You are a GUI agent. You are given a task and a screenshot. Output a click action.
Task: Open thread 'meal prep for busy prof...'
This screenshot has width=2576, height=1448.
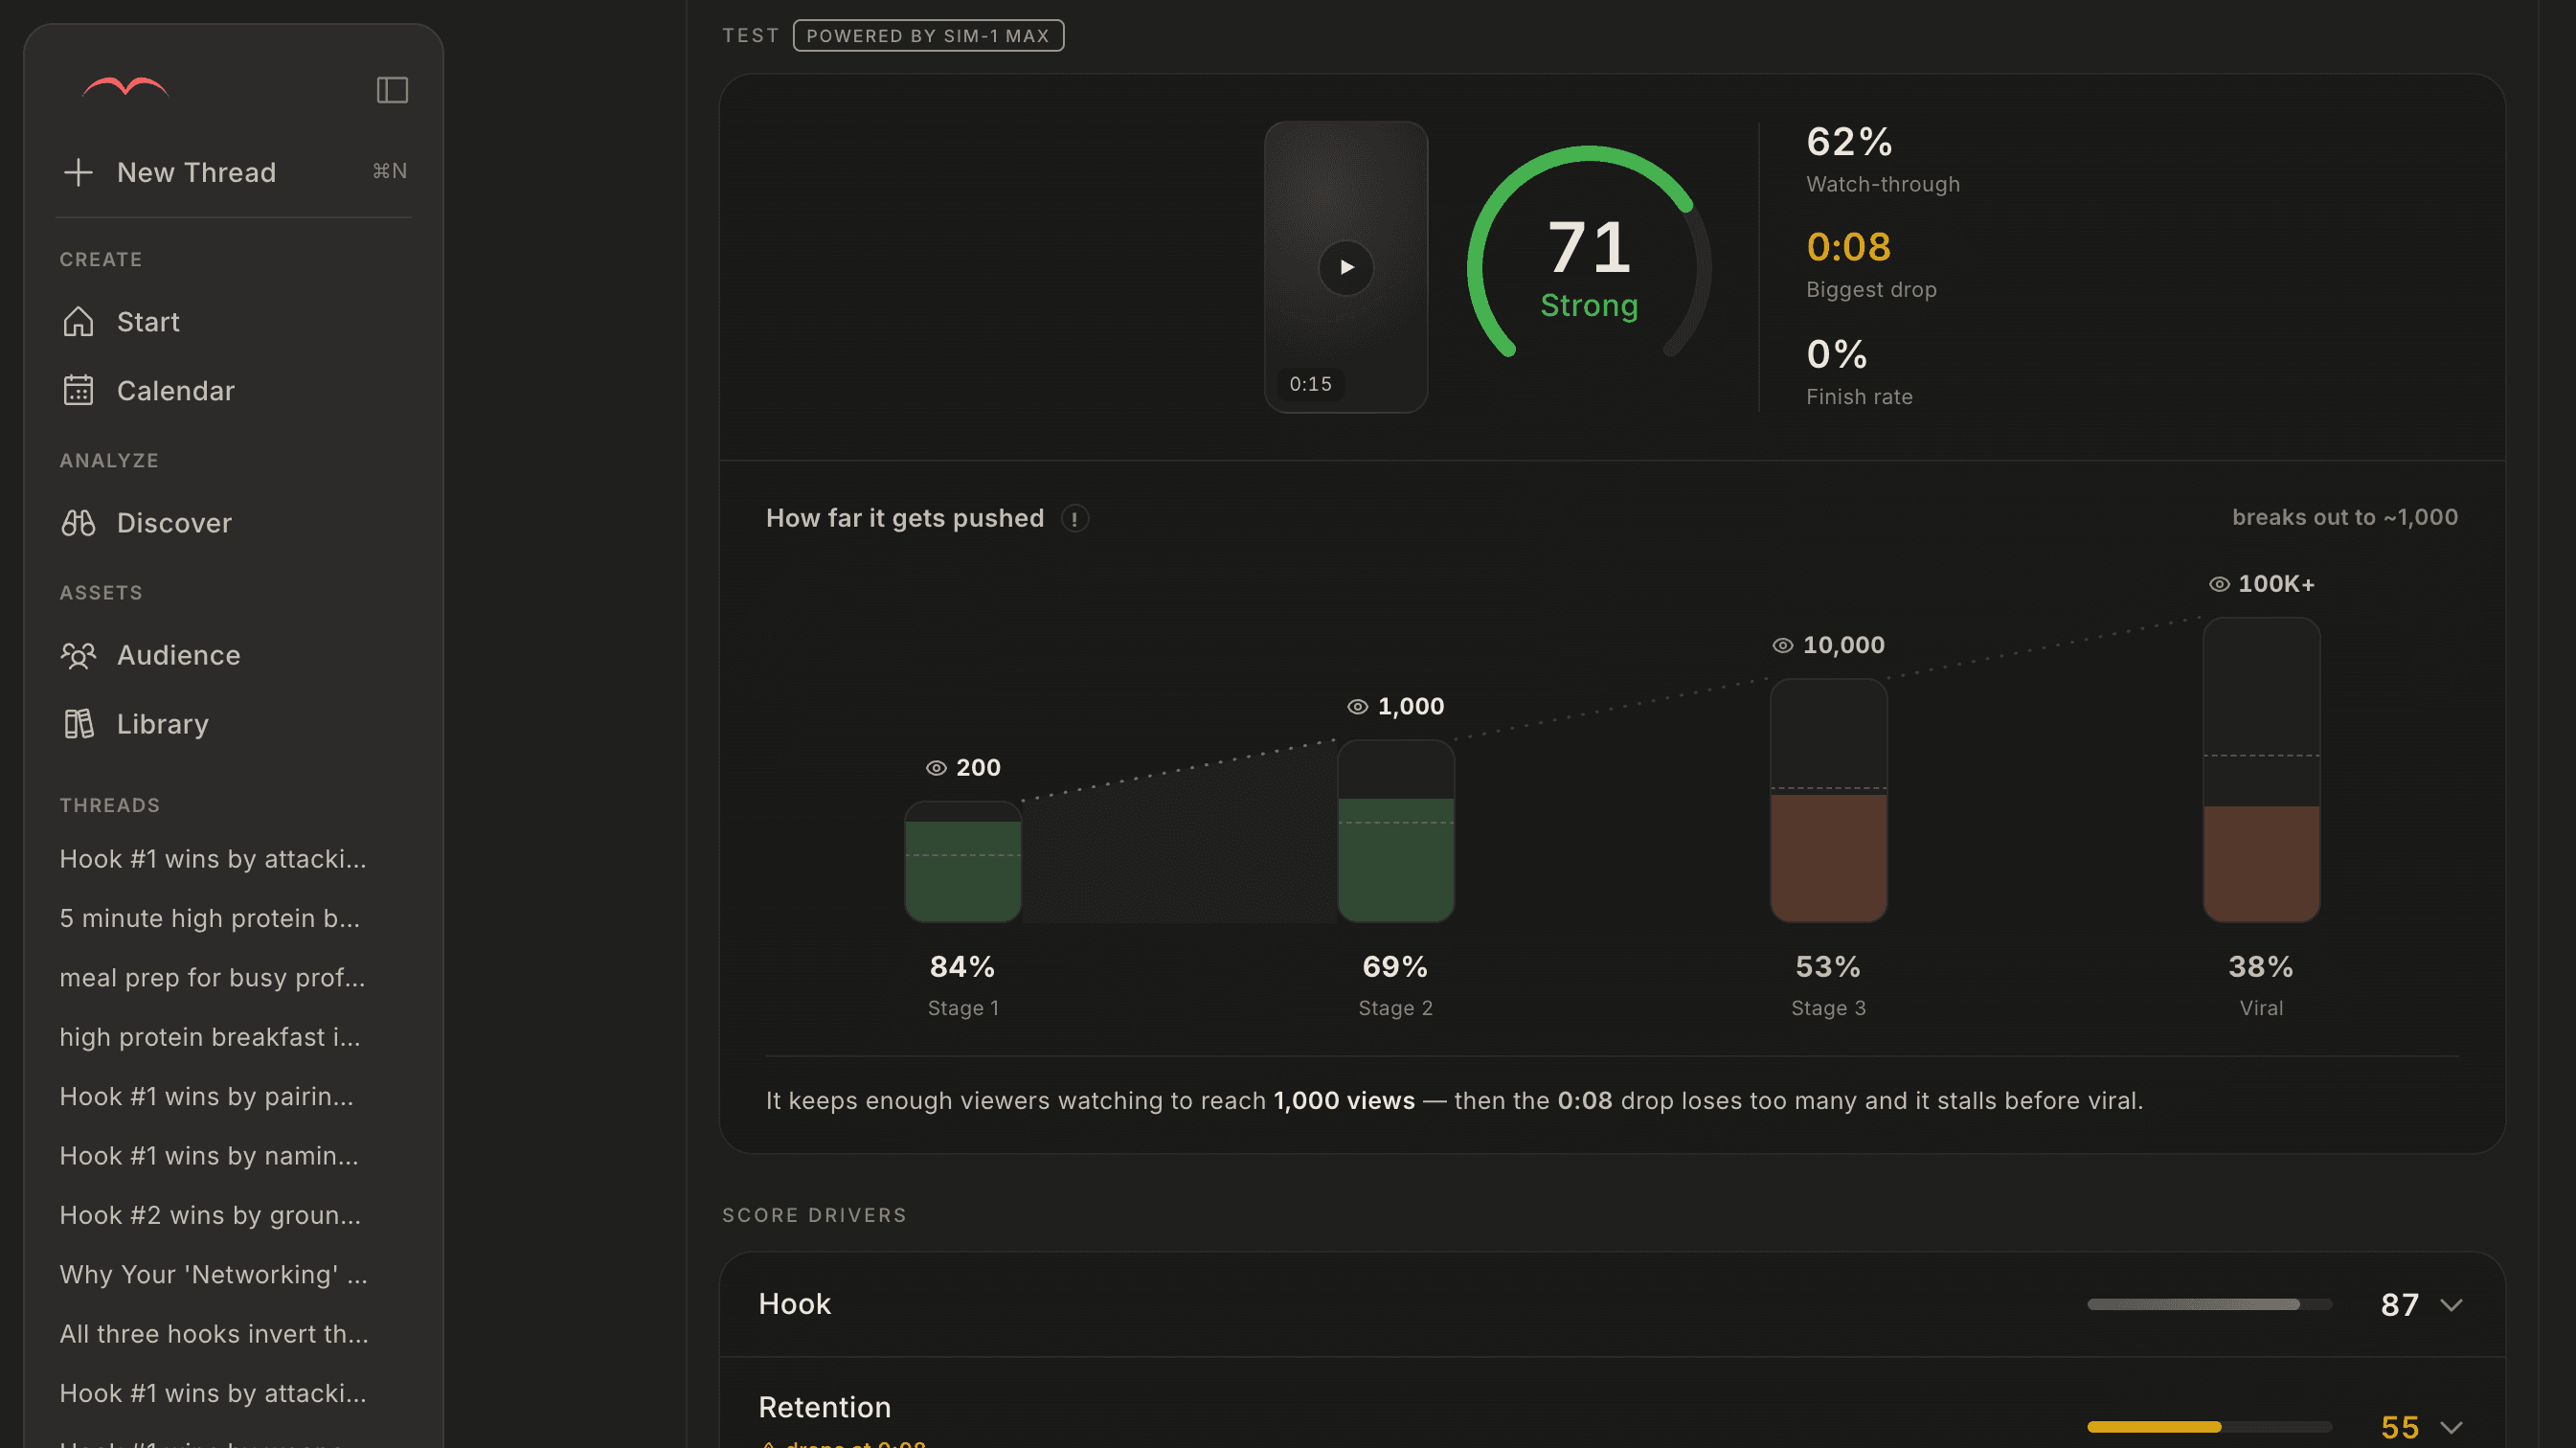(213, 977)
